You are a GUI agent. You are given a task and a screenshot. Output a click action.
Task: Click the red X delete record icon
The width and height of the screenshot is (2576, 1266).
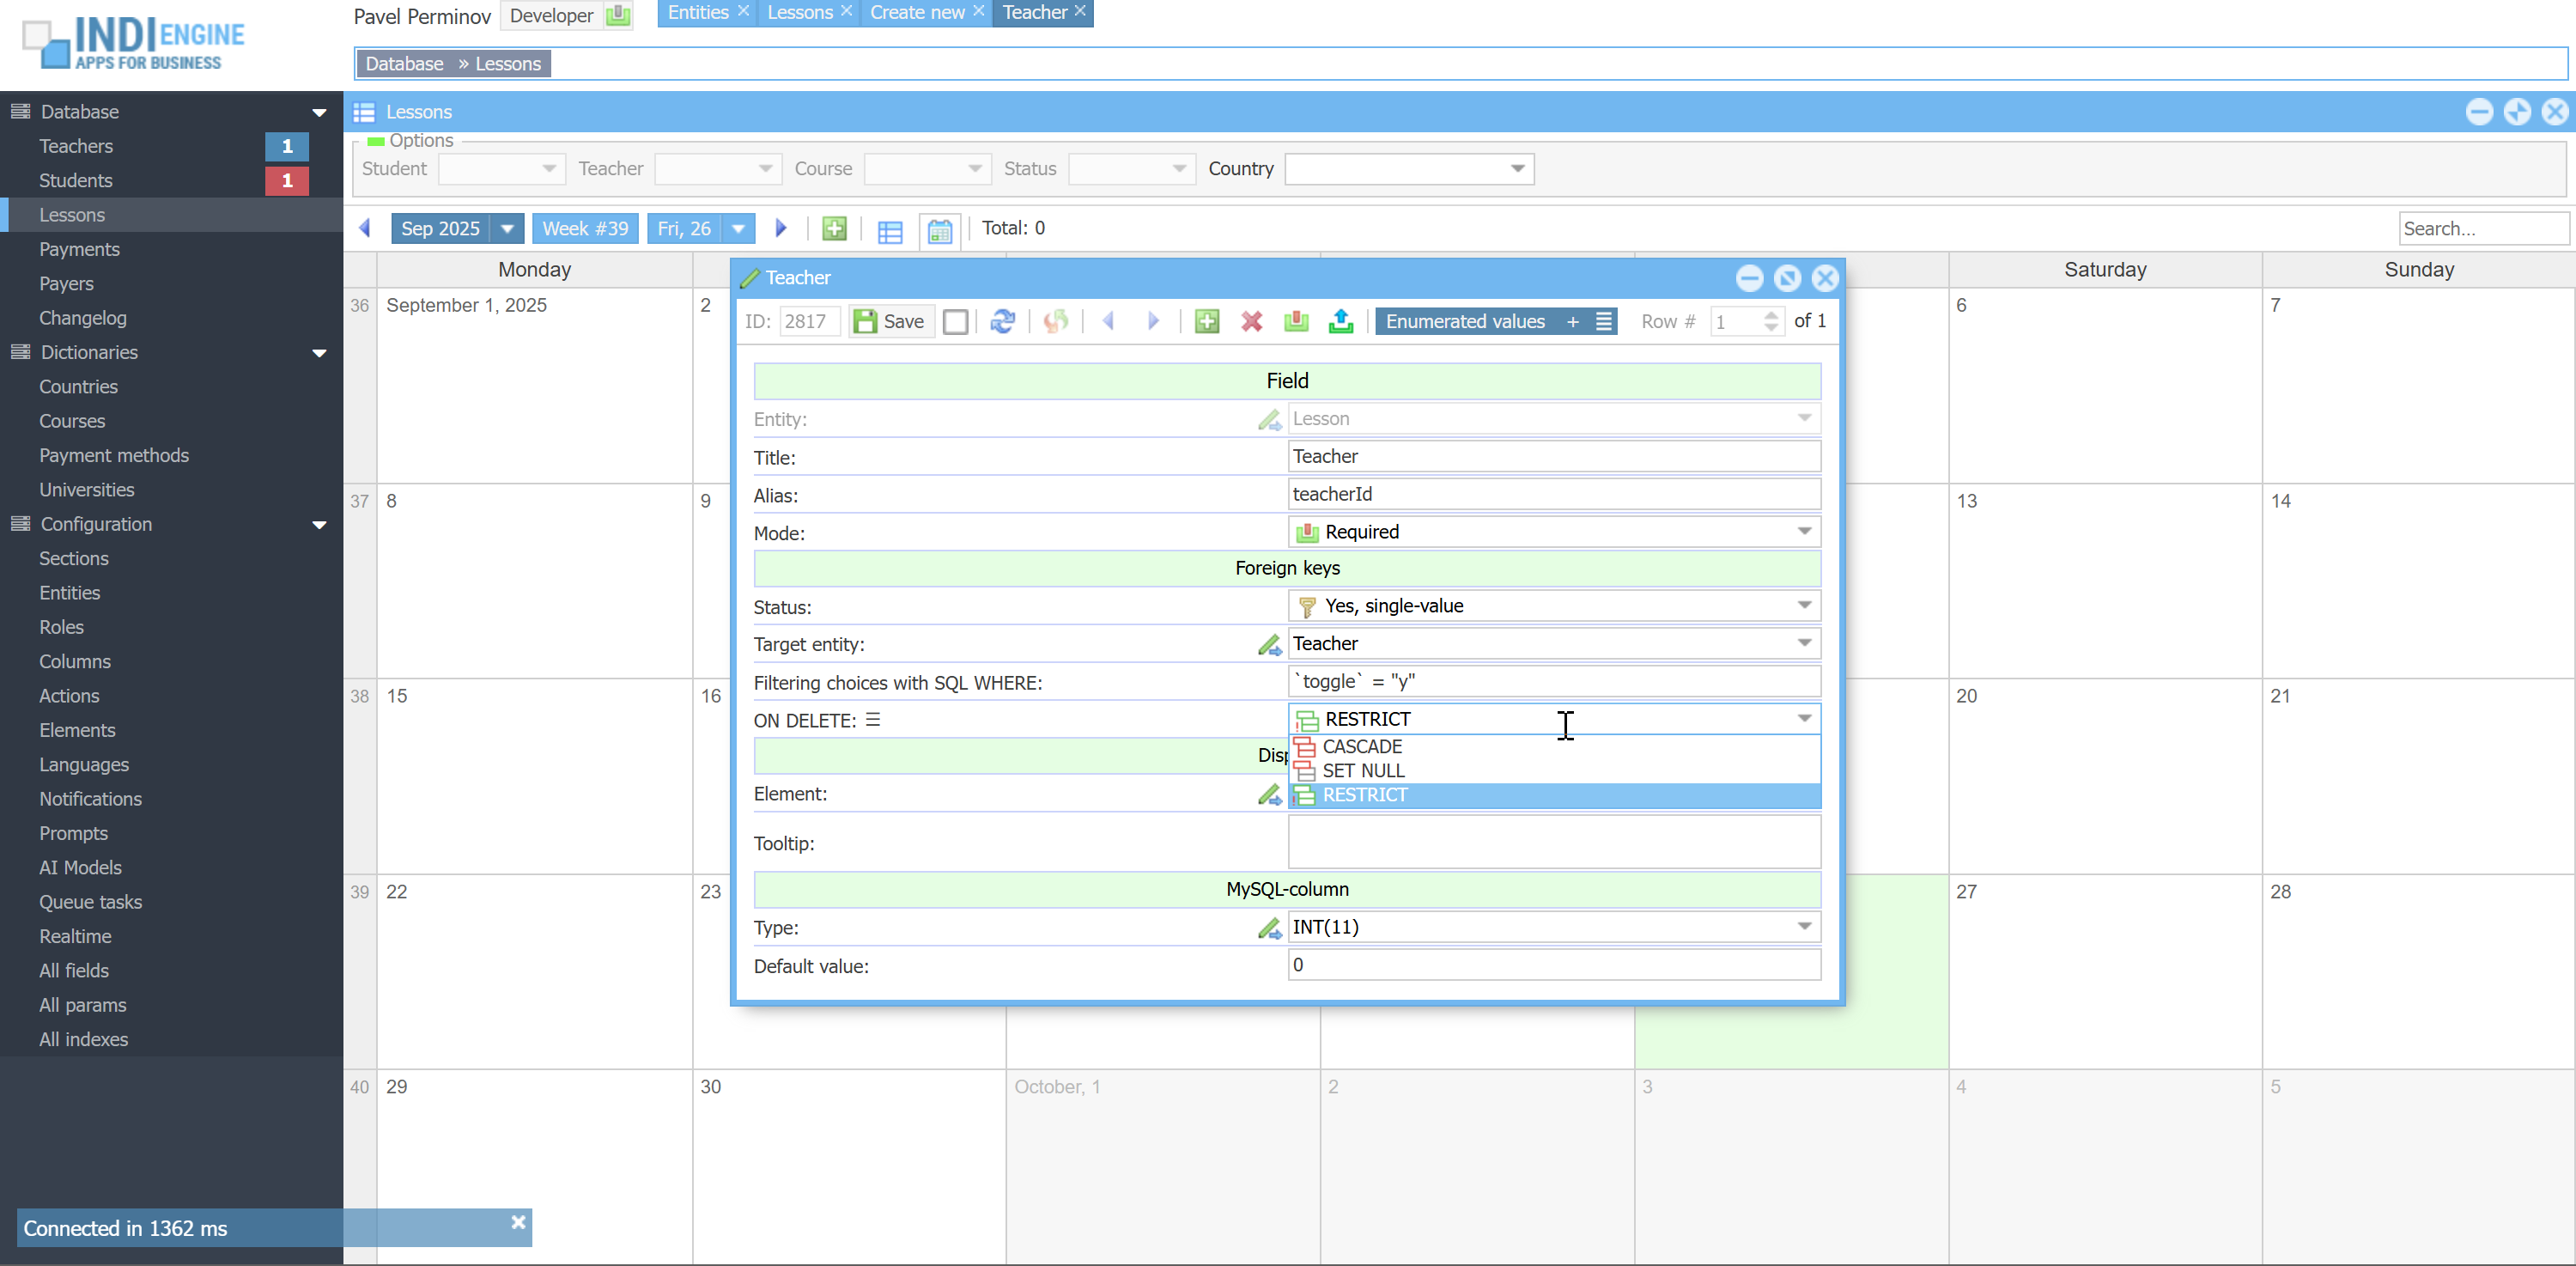[1251, 321]
